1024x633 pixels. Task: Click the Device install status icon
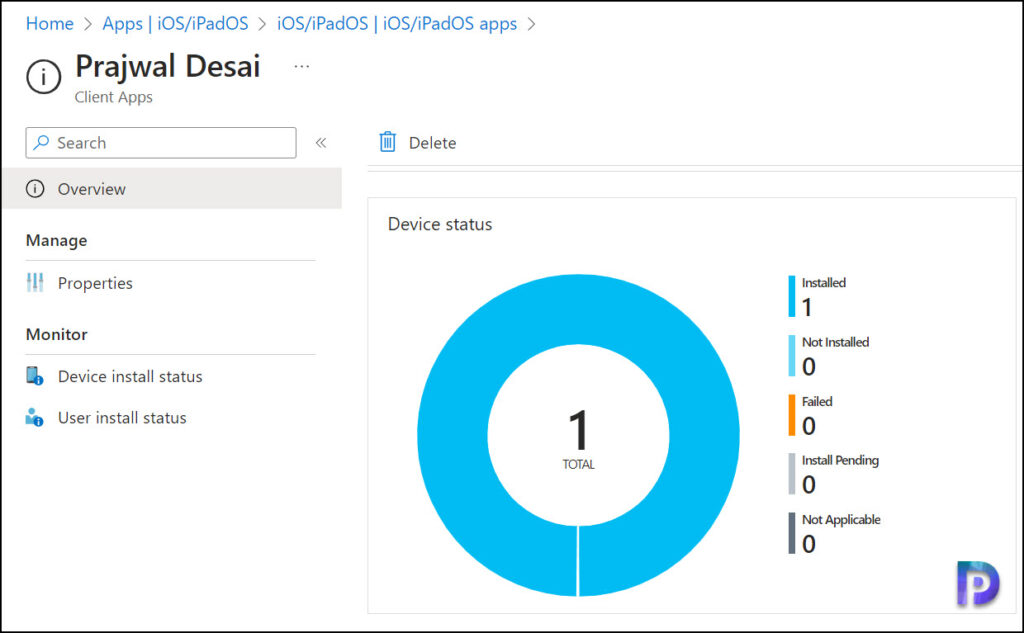35,376
